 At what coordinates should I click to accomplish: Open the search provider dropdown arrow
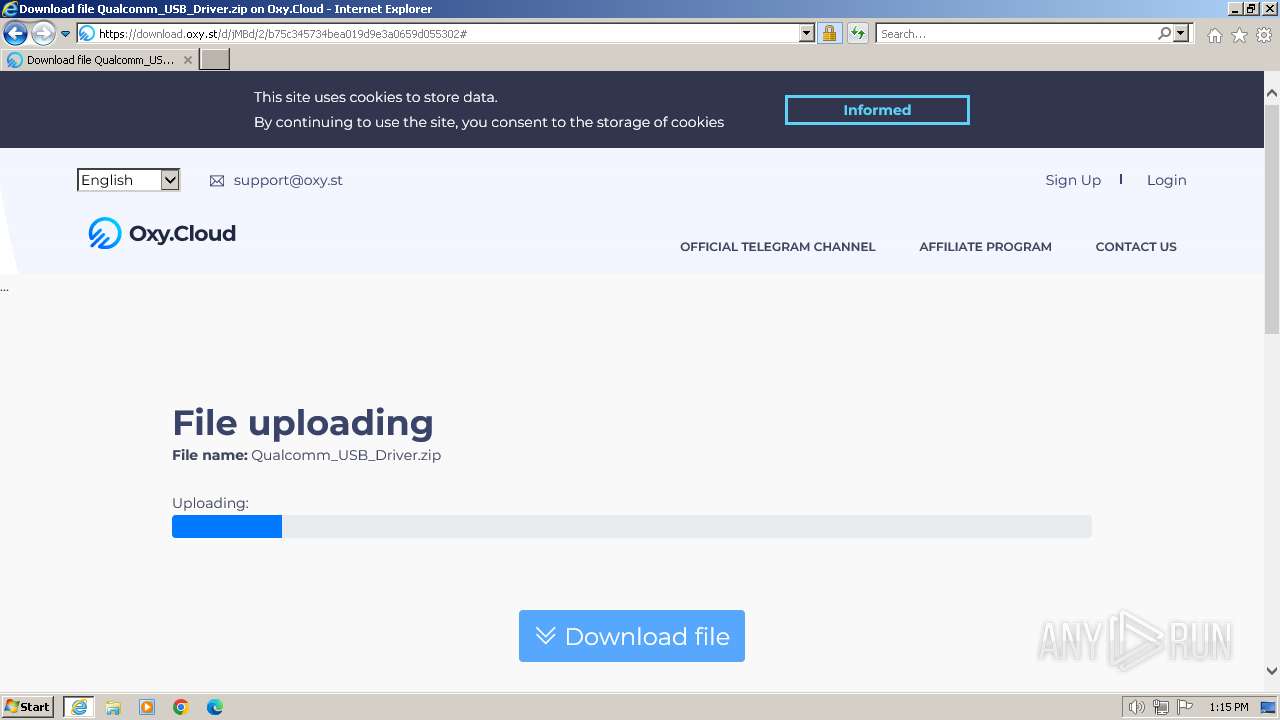tap(1181, 34)
